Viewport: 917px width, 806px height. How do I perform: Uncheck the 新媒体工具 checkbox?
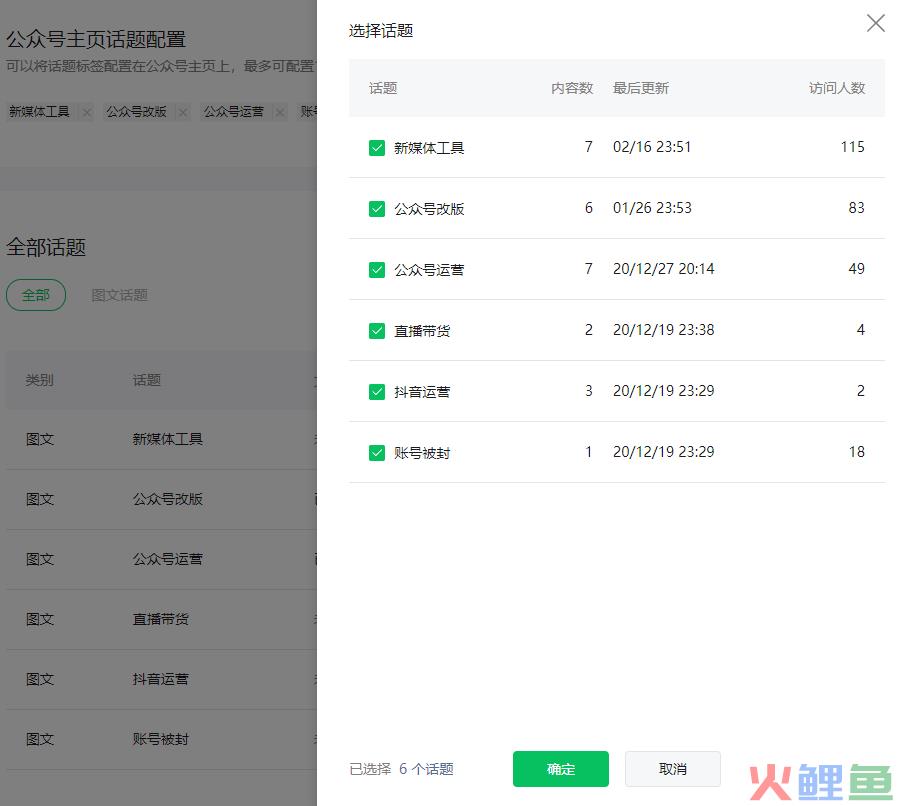[x=377, y=148]
